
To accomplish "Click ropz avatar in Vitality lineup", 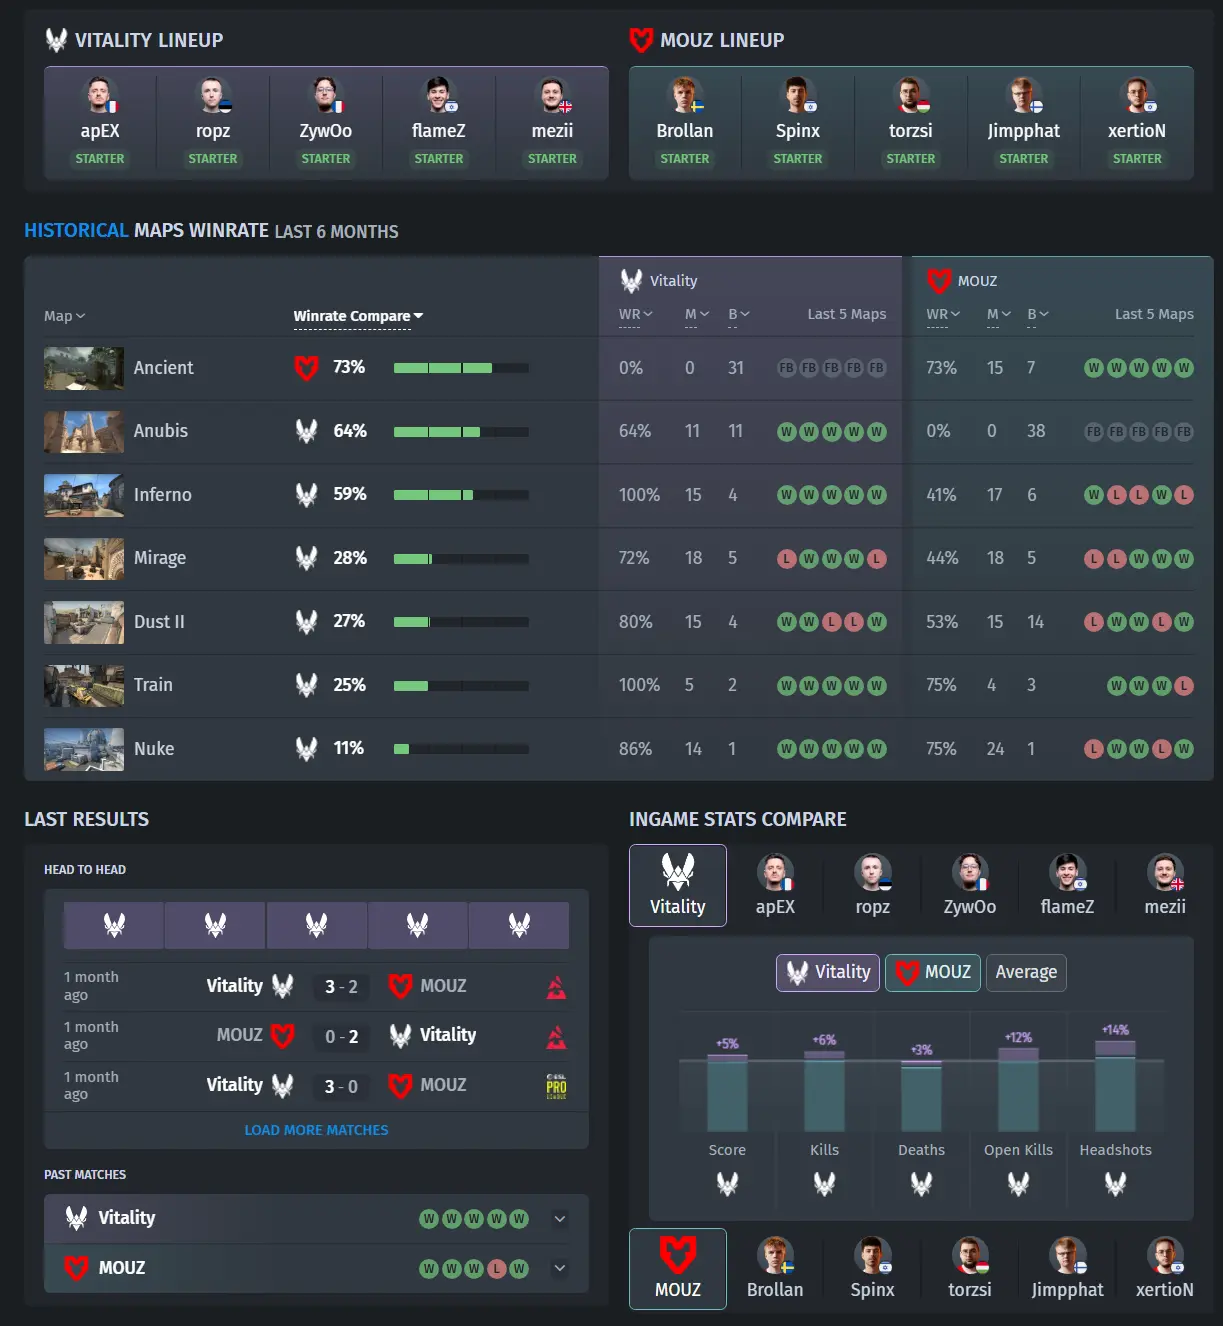I will 213,96.
